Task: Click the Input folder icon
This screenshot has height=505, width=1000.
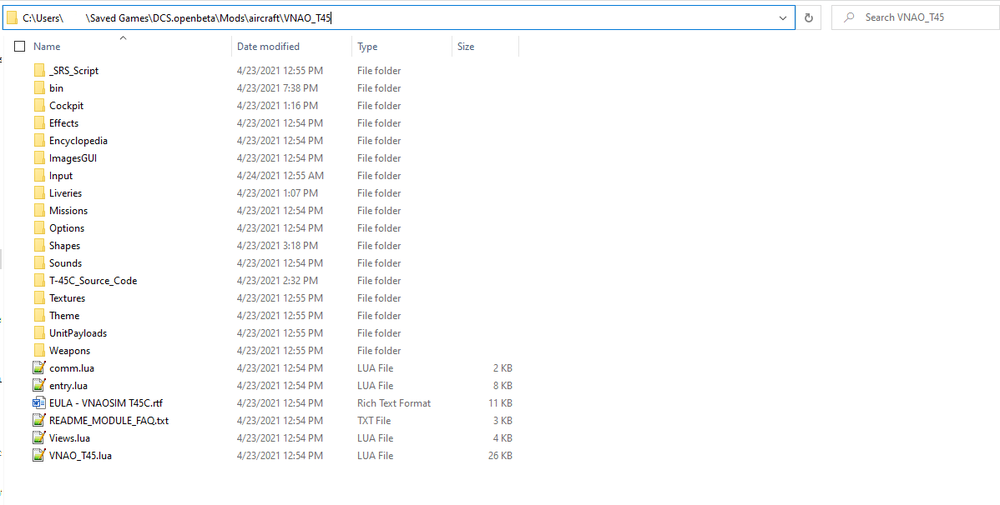Action: pyautogui.click(x=39, y=176)
